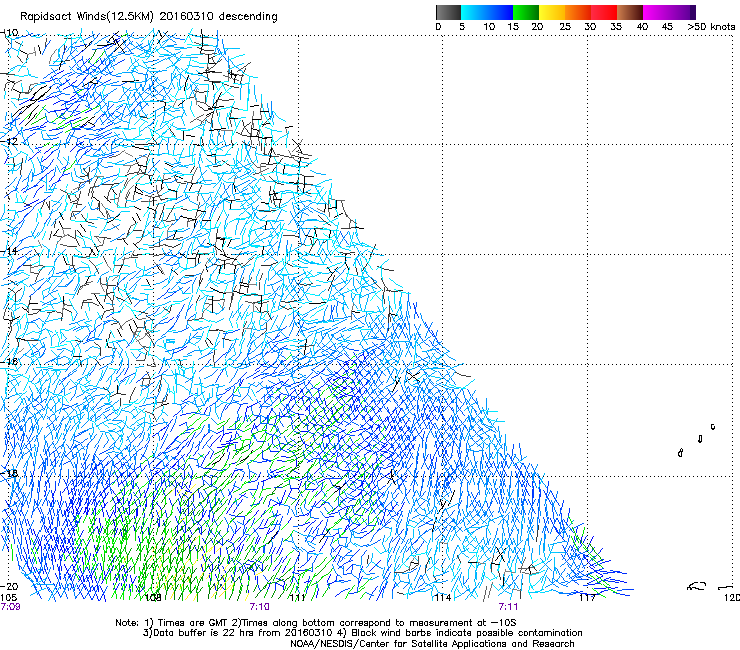Click the green 15-20 knots legend swatch

(x=525, y=12)
